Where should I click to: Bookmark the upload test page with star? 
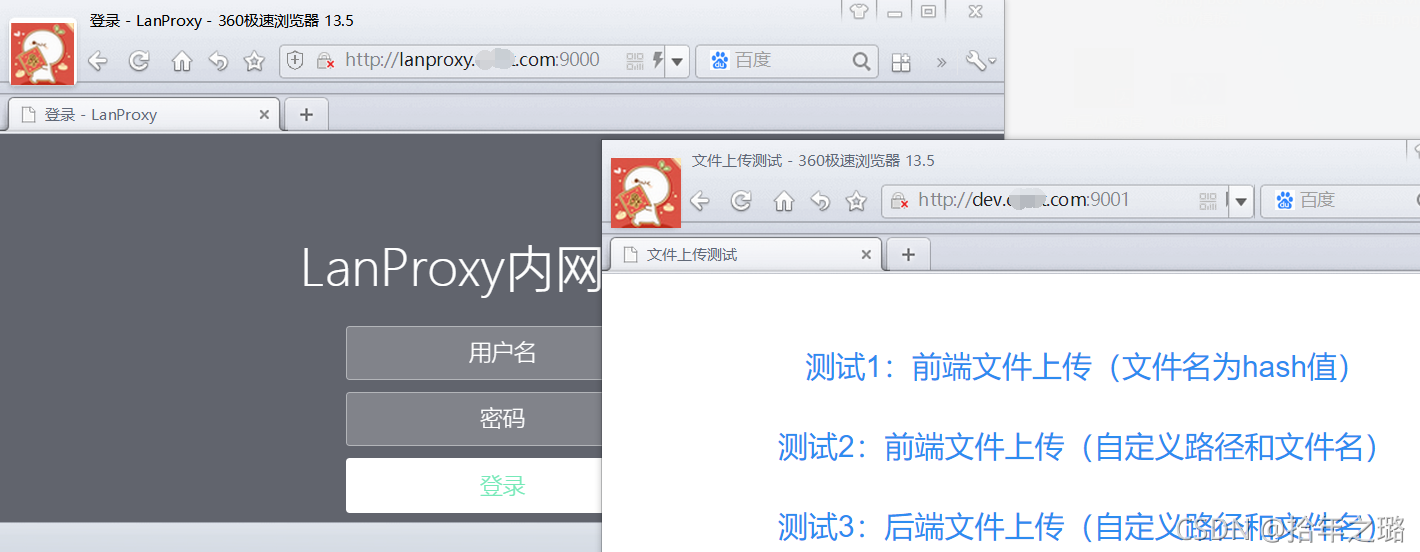click(x=856, y=201)
